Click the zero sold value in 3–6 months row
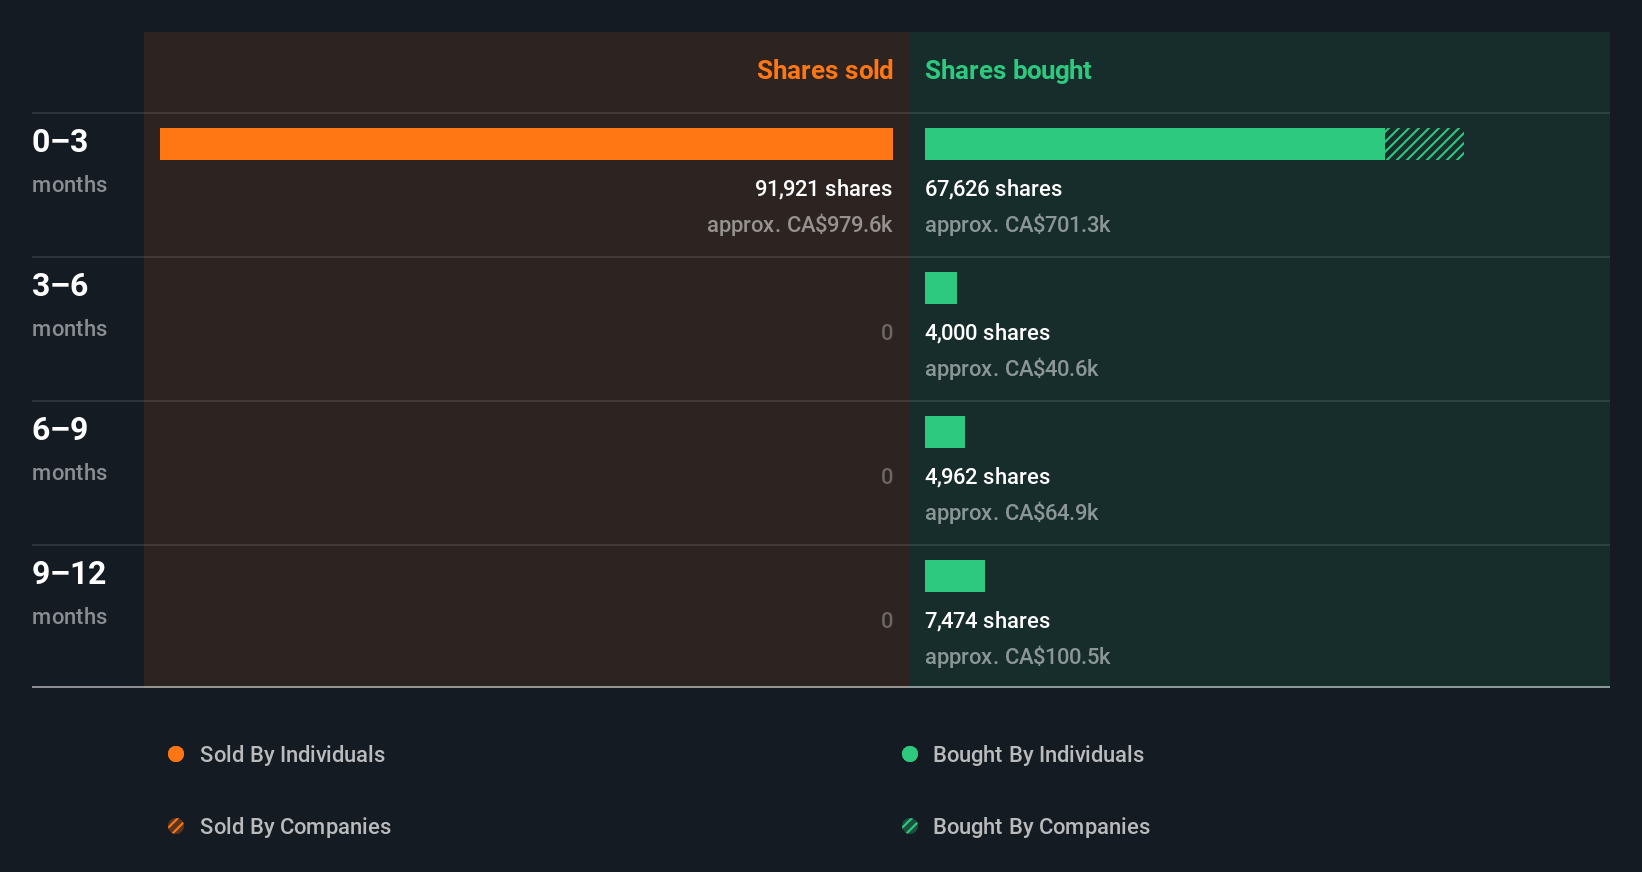The width and height of the screenshot is (1642, 872). (x=887, y=332)
